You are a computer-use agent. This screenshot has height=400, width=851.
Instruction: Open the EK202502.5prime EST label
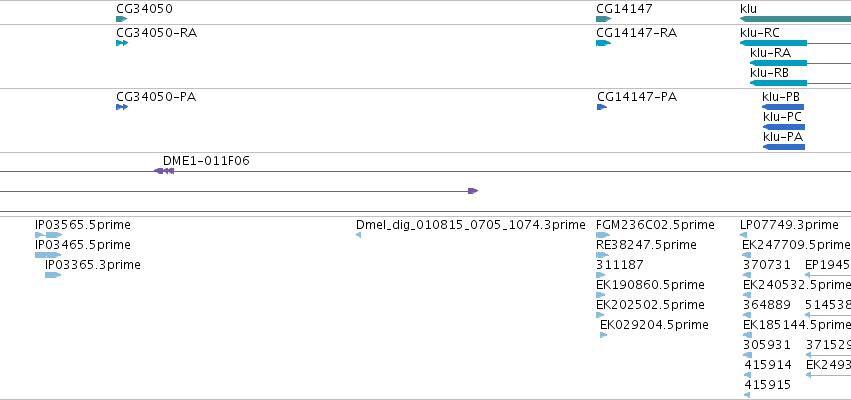pyautogui.click(x=650, y=305)
